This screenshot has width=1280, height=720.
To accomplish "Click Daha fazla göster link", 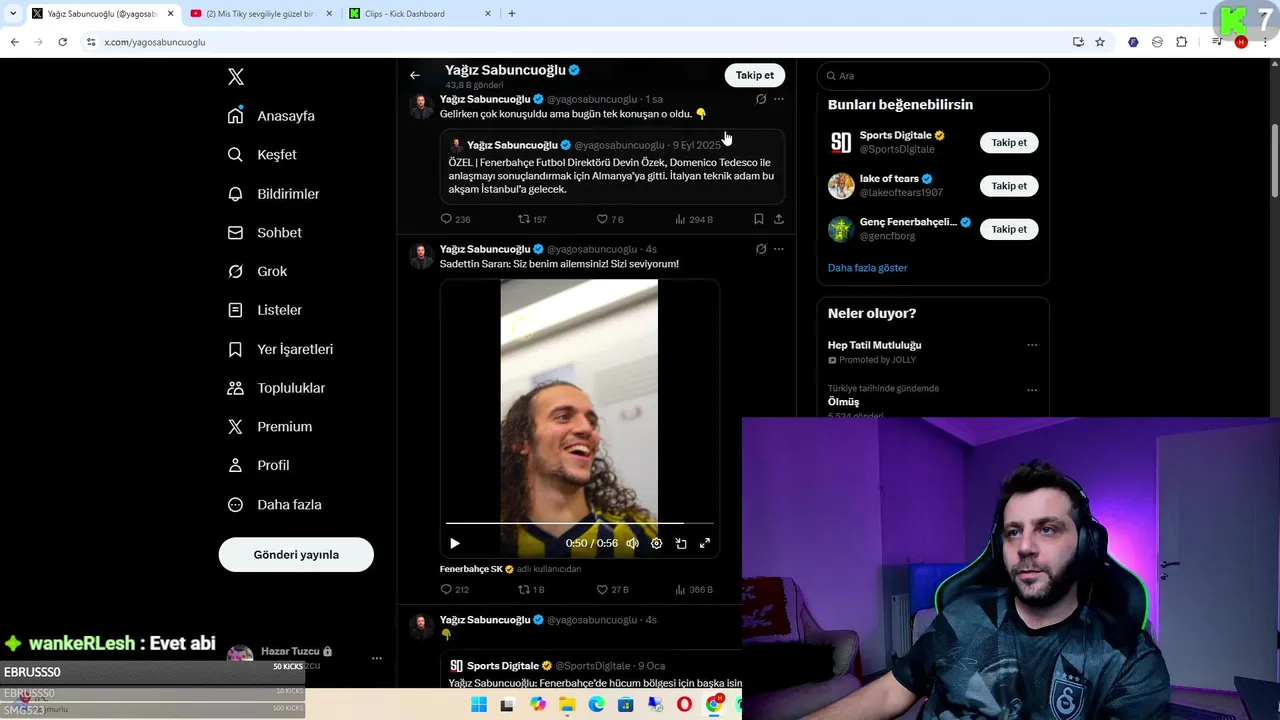I will coord(867,268).
